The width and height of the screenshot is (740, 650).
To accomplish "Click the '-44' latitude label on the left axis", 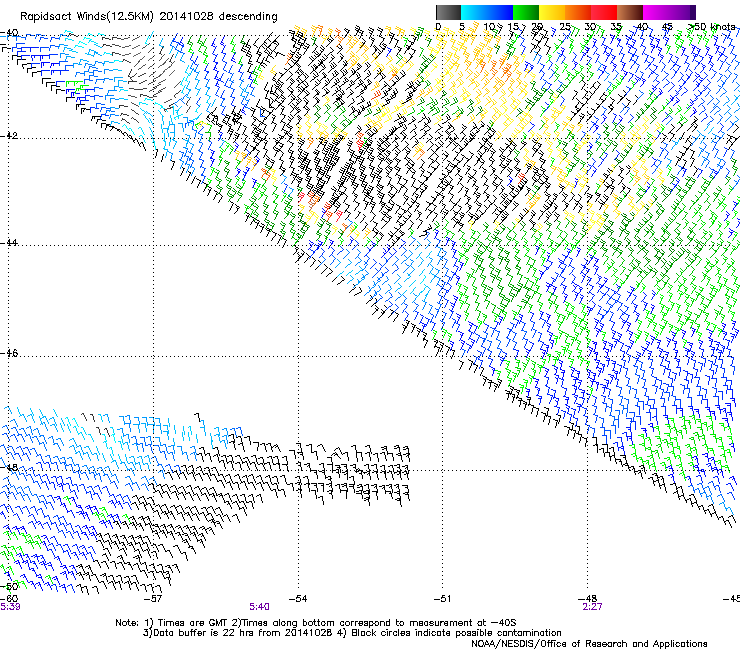I will pos(9,243).
